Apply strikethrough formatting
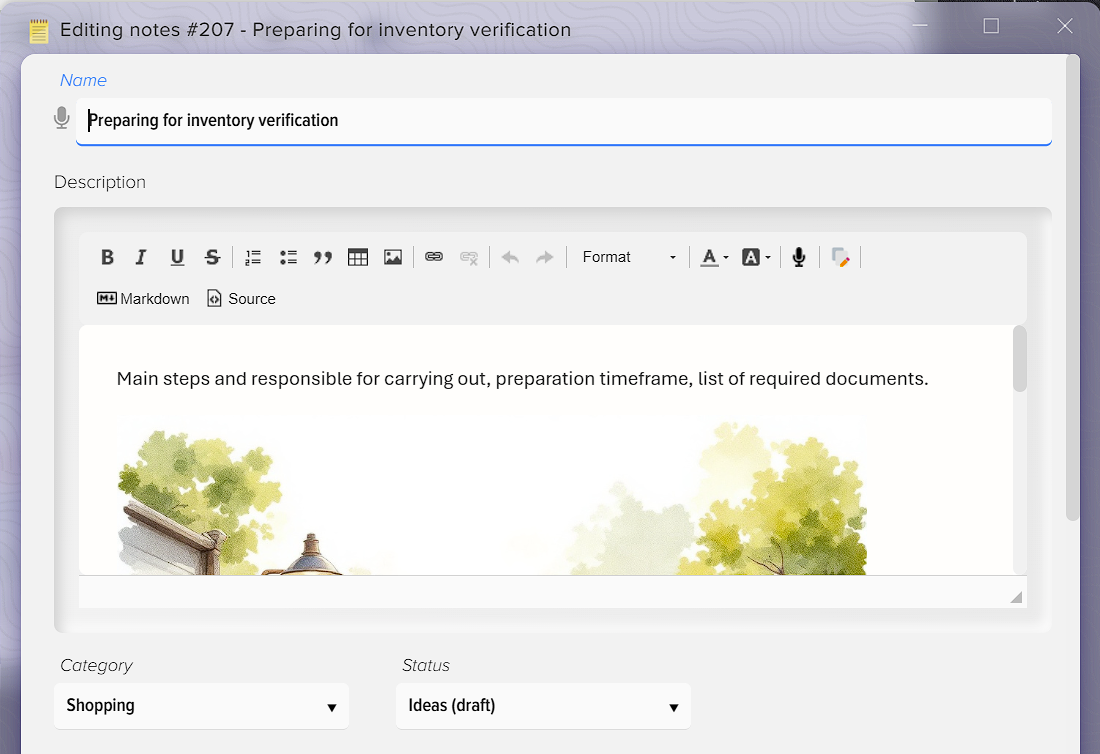Image resolution: width=1100 pixels, height=754 pixels. (213, 257)
